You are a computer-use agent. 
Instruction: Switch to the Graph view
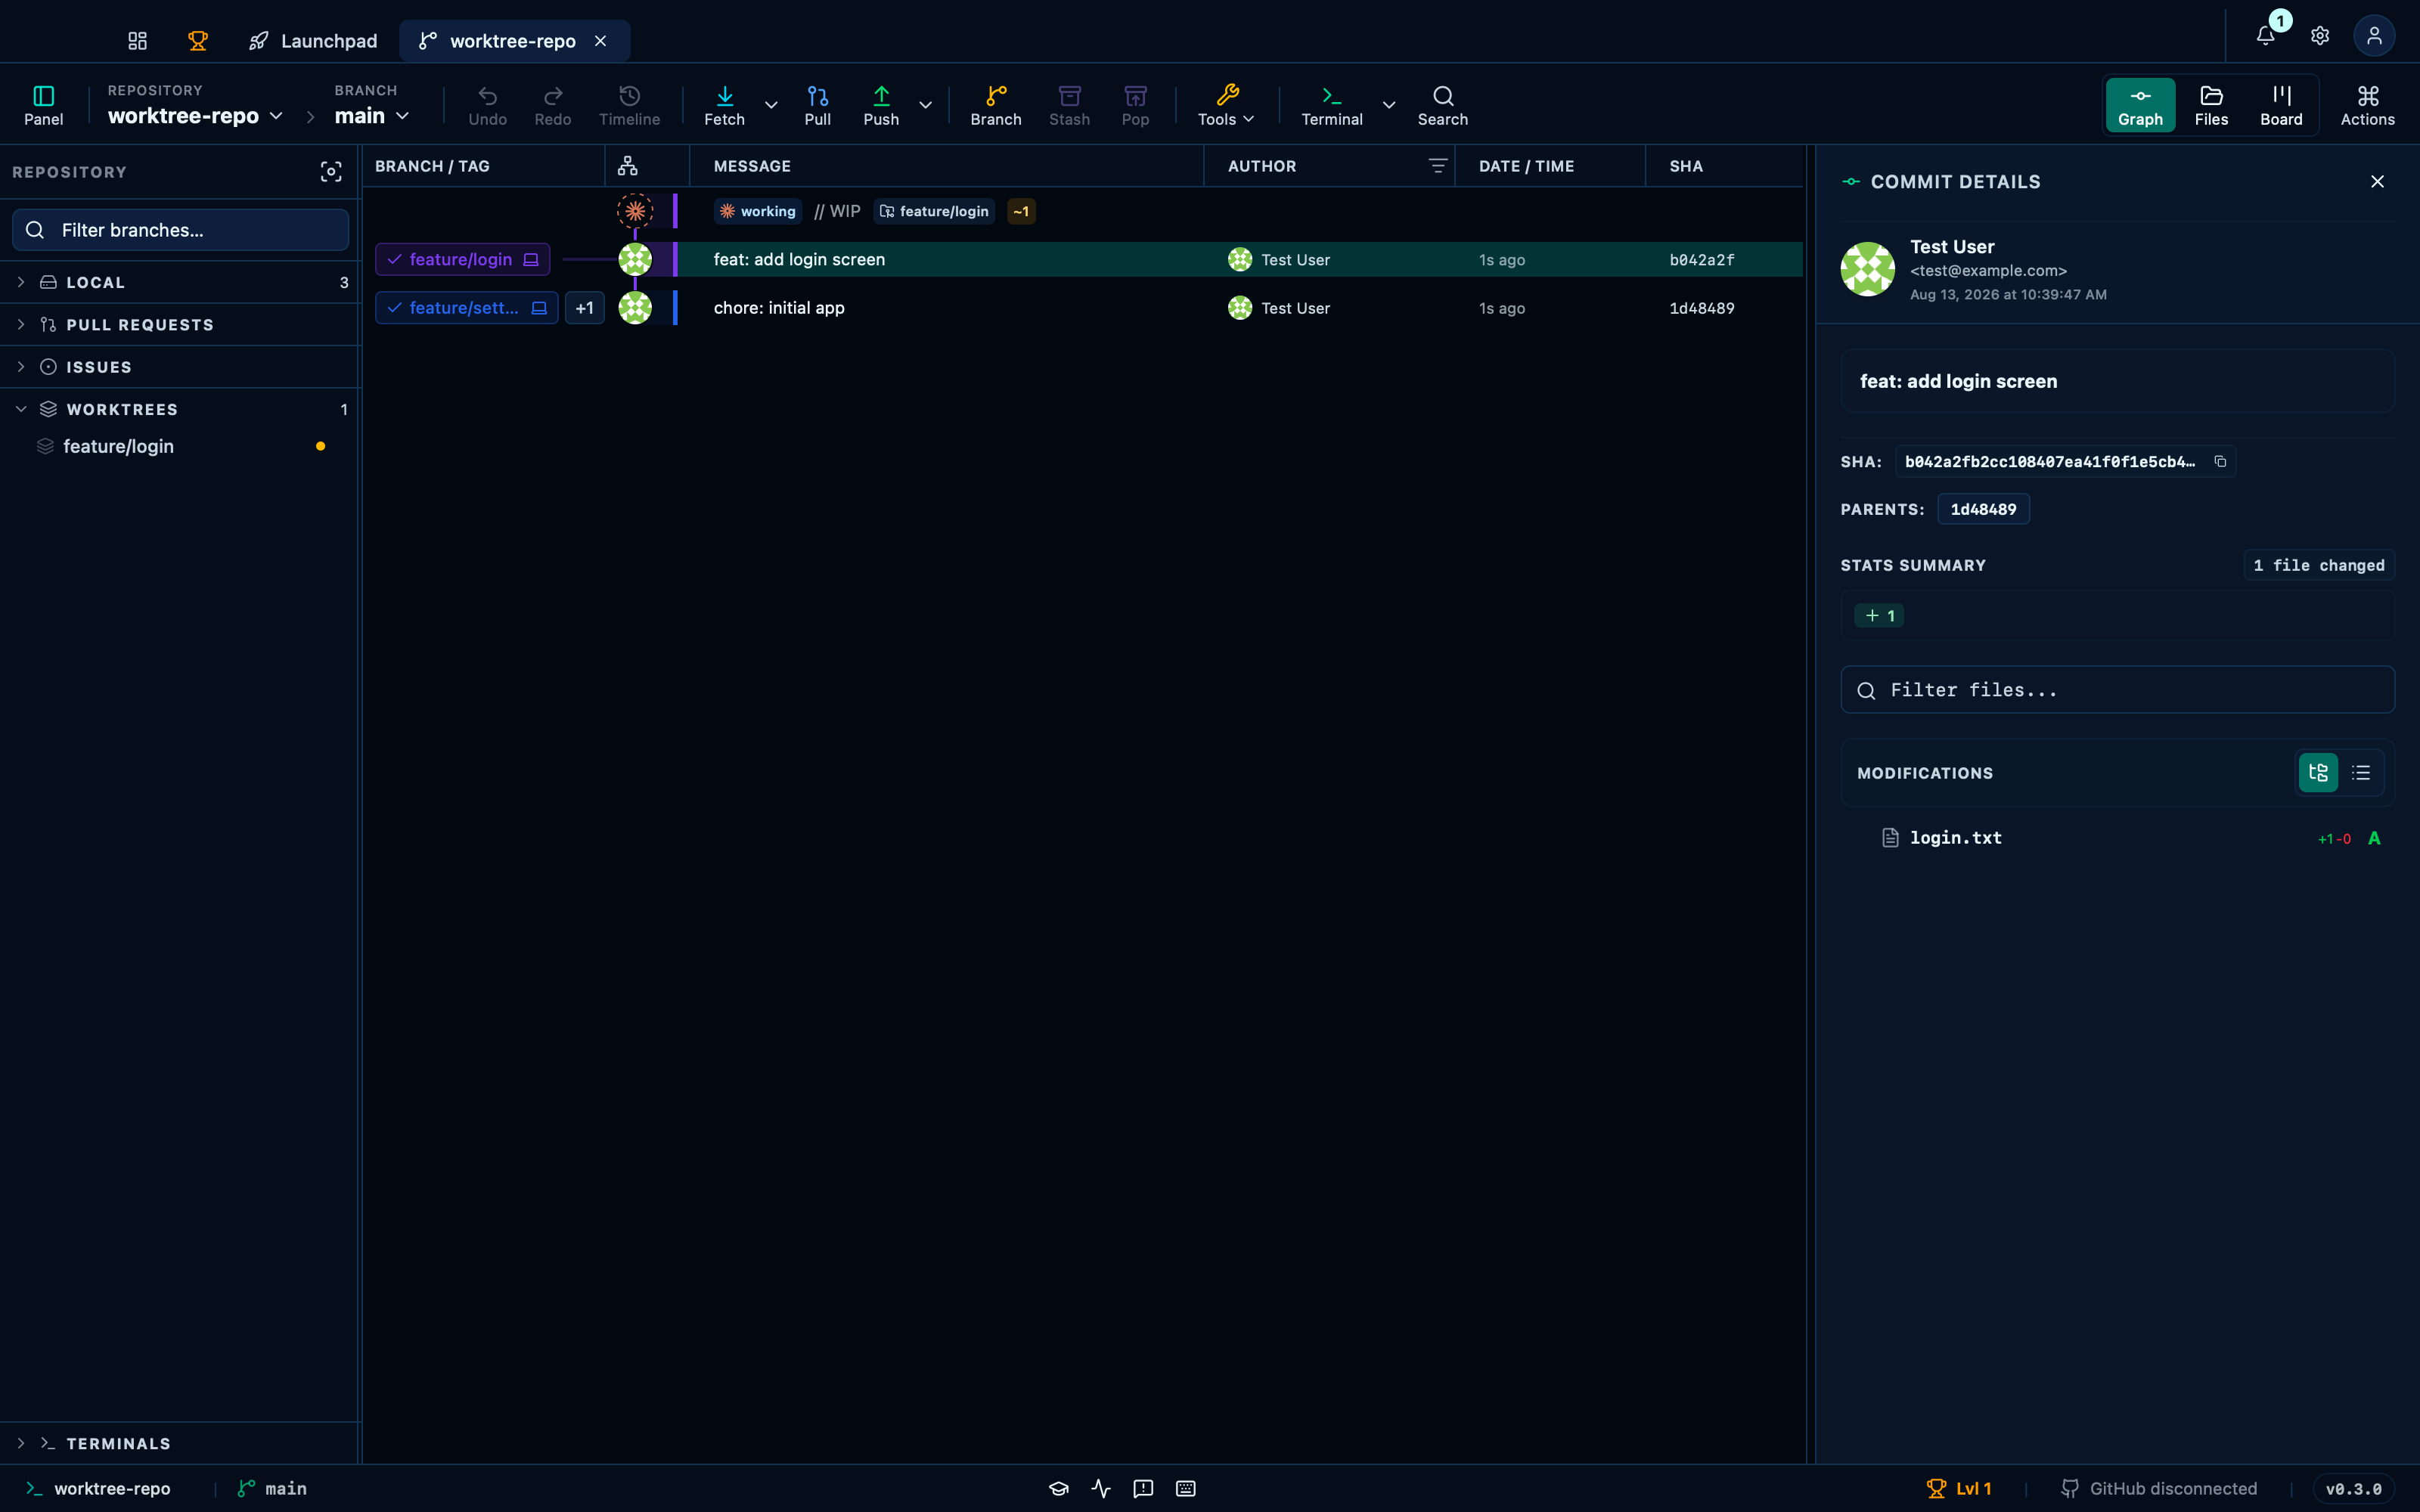tap(2141, 105)
